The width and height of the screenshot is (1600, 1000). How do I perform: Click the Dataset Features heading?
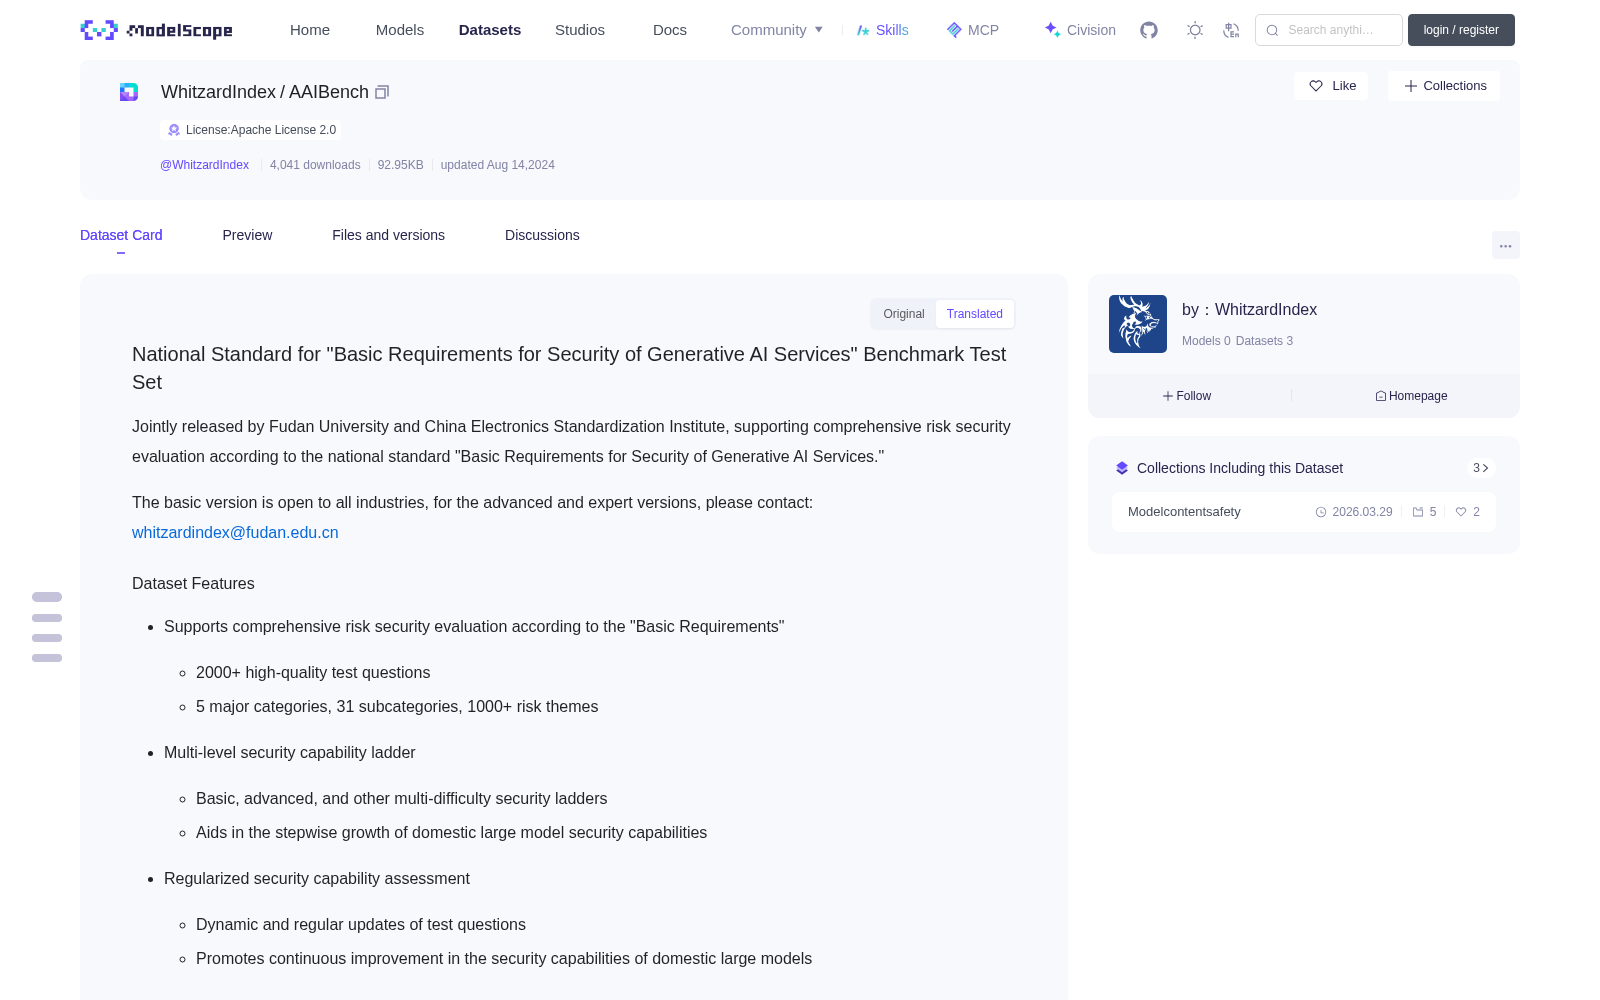pyautogui.click(x=193, y=583)
